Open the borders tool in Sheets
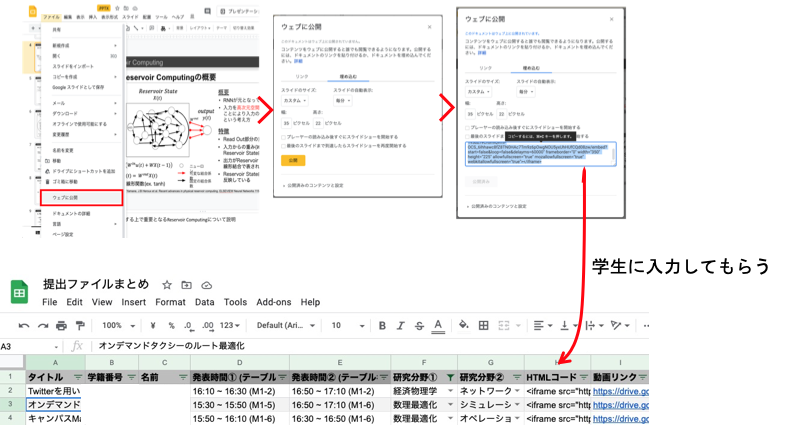Viewport: 796px width, 425px height. click(484, 325)
